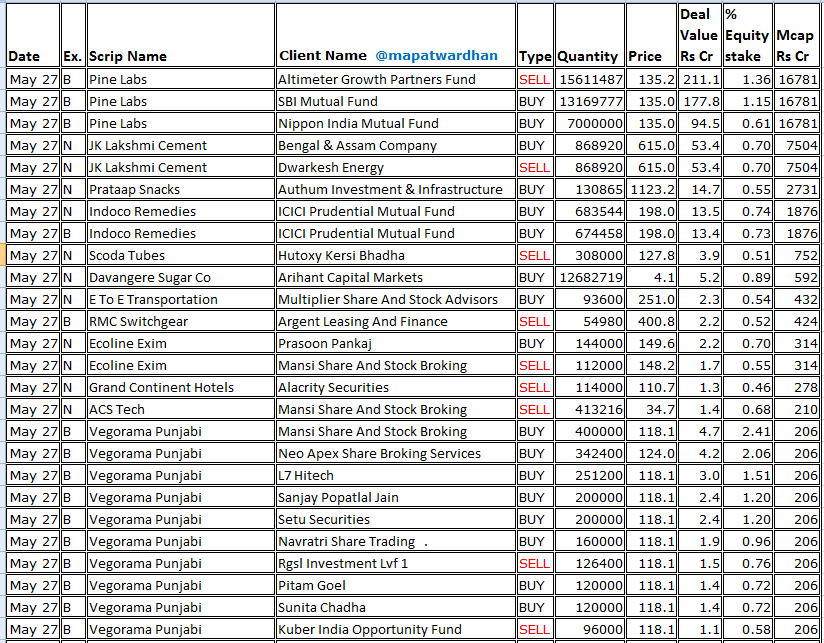Screen dimensions: 824x643
Task: Select the 'Sunita Chadha' cell
Action: [x=396, y=608]
